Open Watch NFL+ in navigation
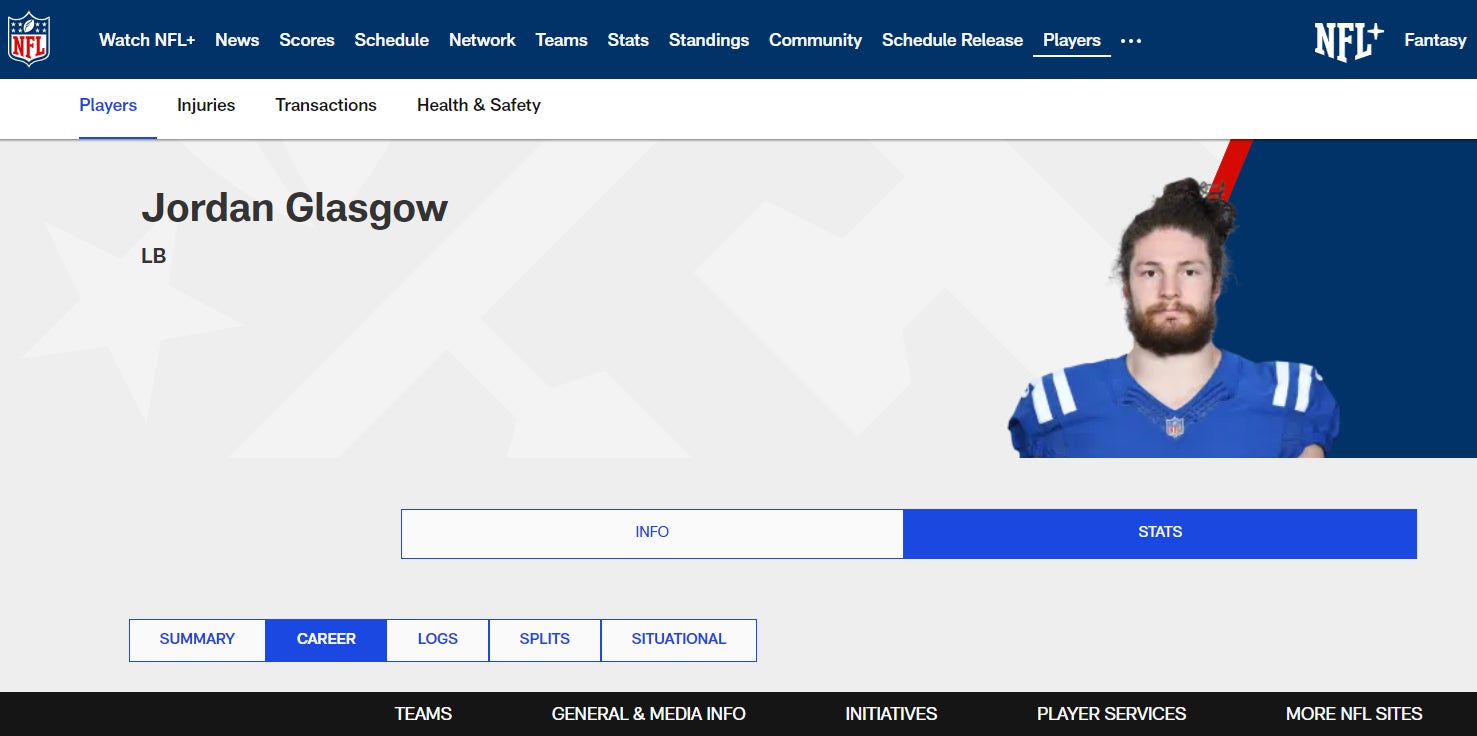This screenshot has height=736, width=1477. pyautogui.click(x=147, y=40)
